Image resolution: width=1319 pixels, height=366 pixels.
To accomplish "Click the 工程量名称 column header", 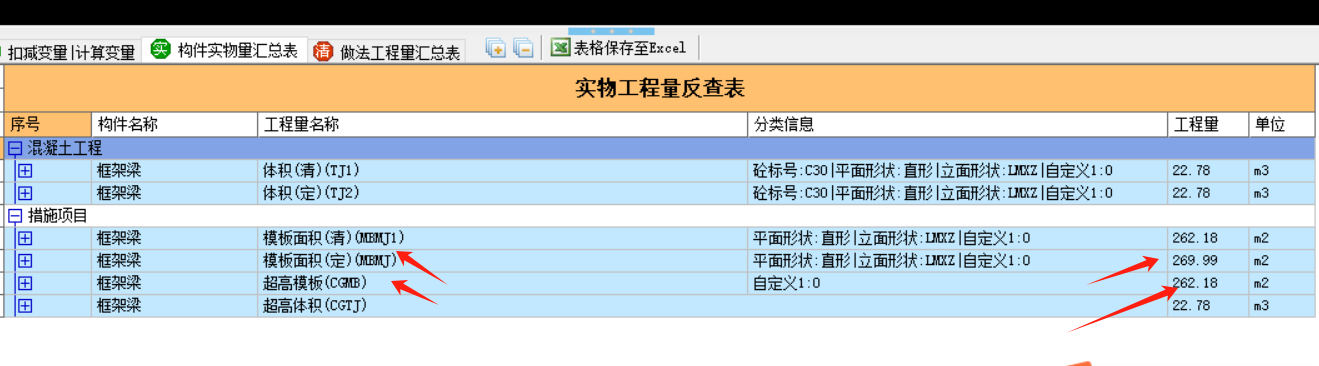I will 503,125.
